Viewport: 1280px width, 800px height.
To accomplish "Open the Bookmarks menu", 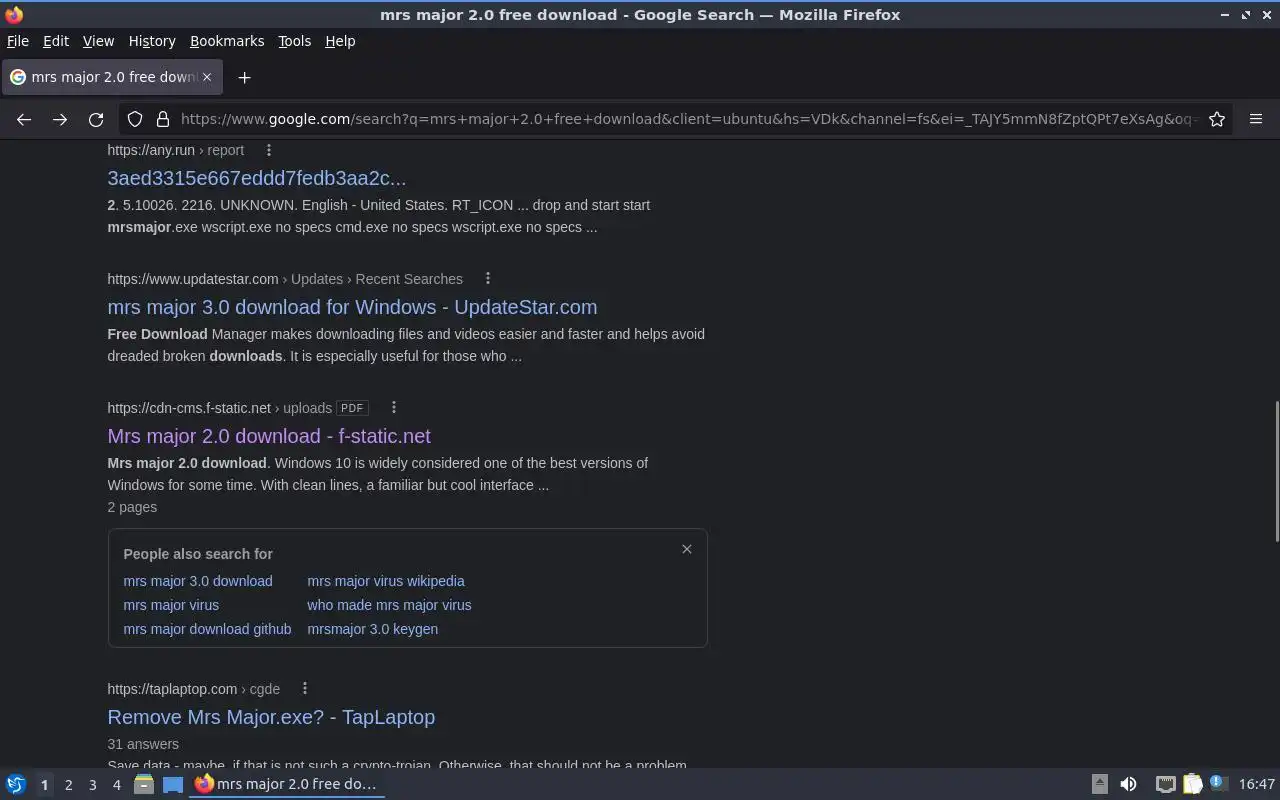I will click(x=227, y=41).
